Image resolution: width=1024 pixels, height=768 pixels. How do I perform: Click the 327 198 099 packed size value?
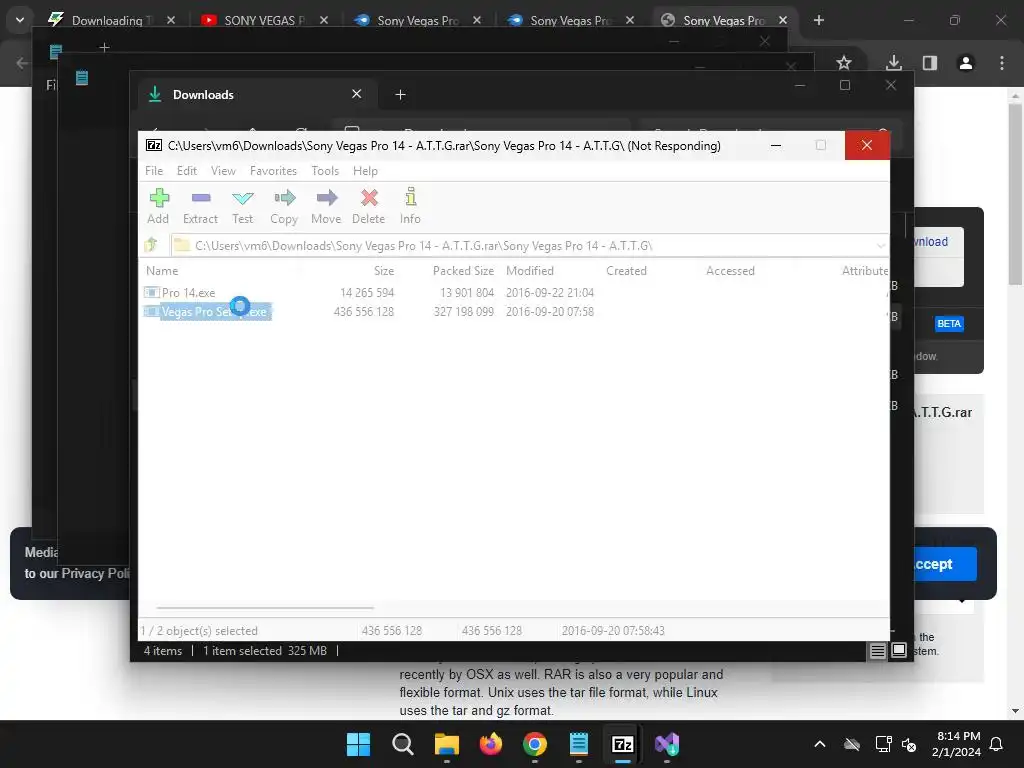click(x=464, y=312)
